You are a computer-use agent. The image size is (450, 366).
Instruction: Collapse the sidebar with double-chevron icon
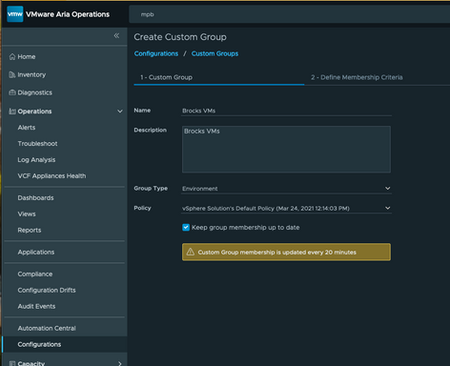116,35
